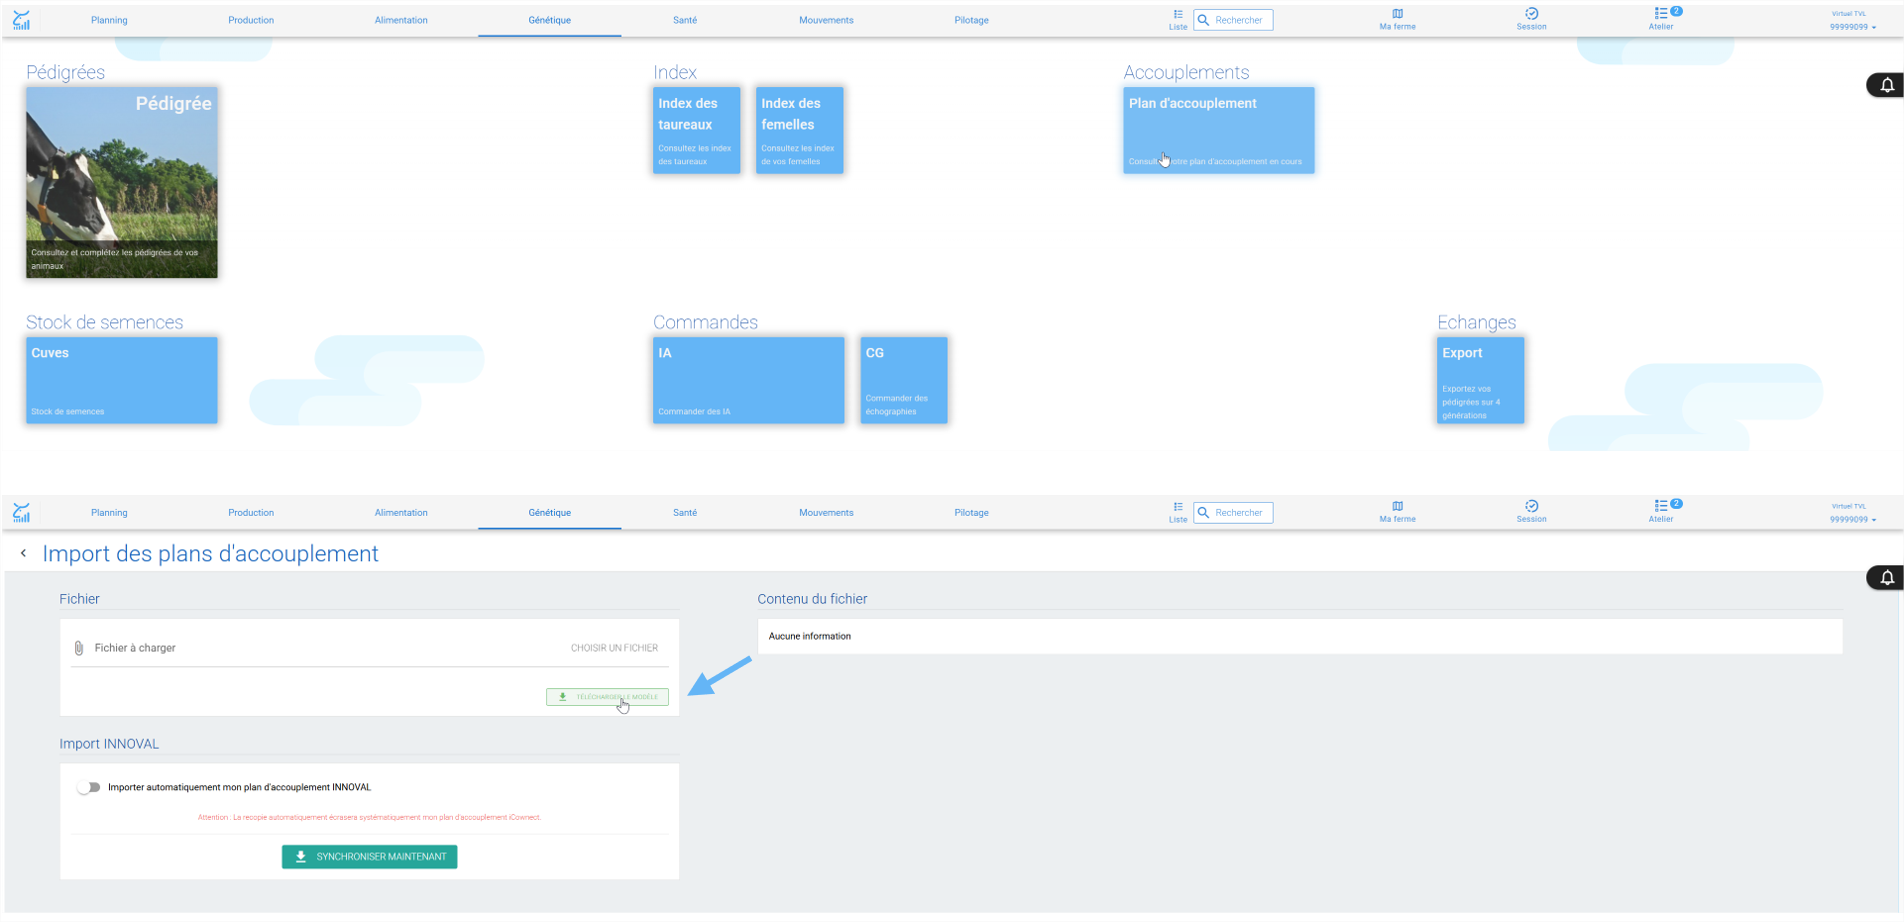Open Pilotage tab in the Import page header

[971, 513]
